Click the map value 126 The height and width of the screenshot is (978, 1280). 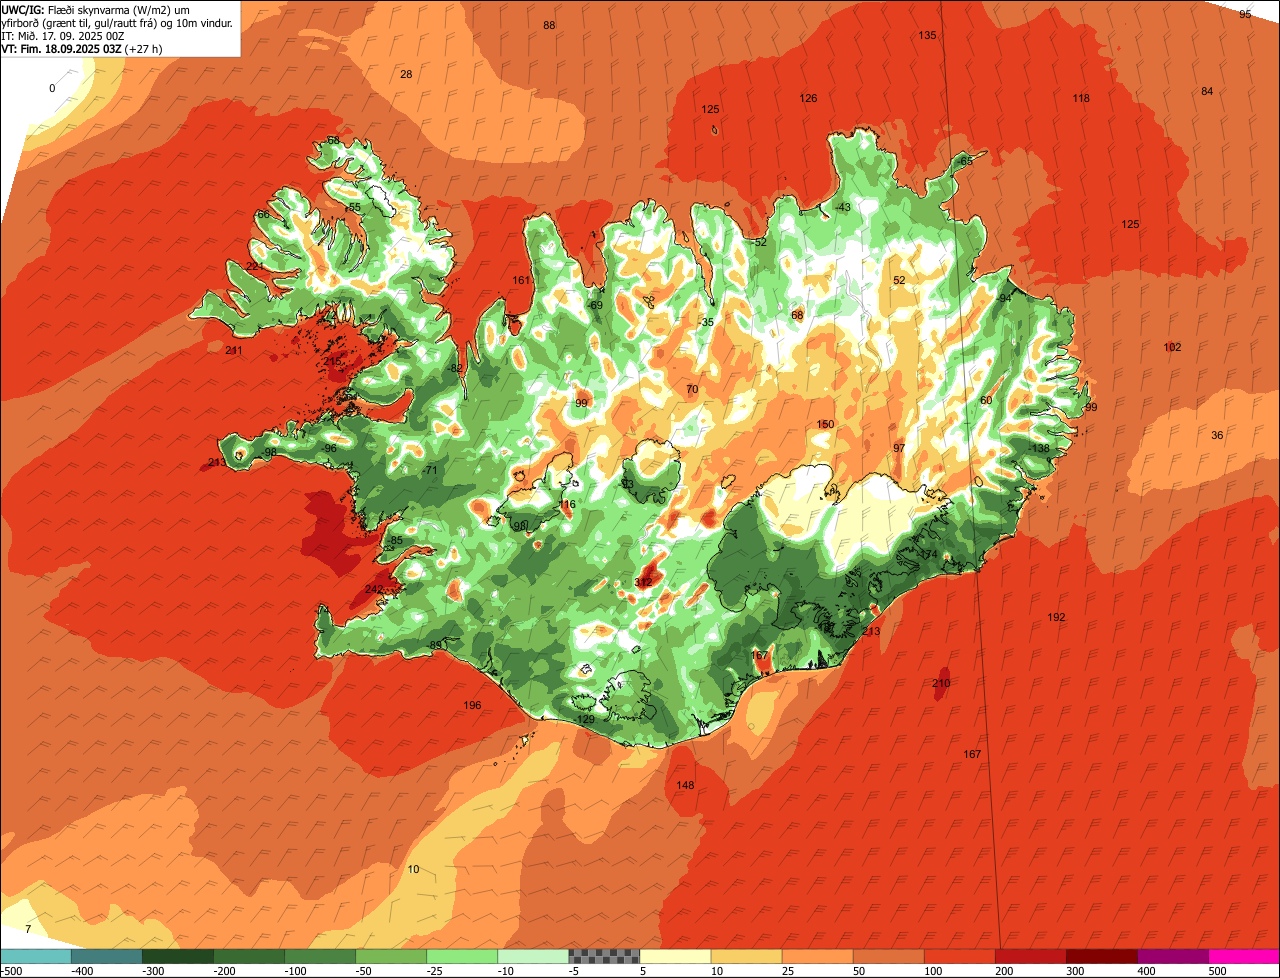coord(808,98)
